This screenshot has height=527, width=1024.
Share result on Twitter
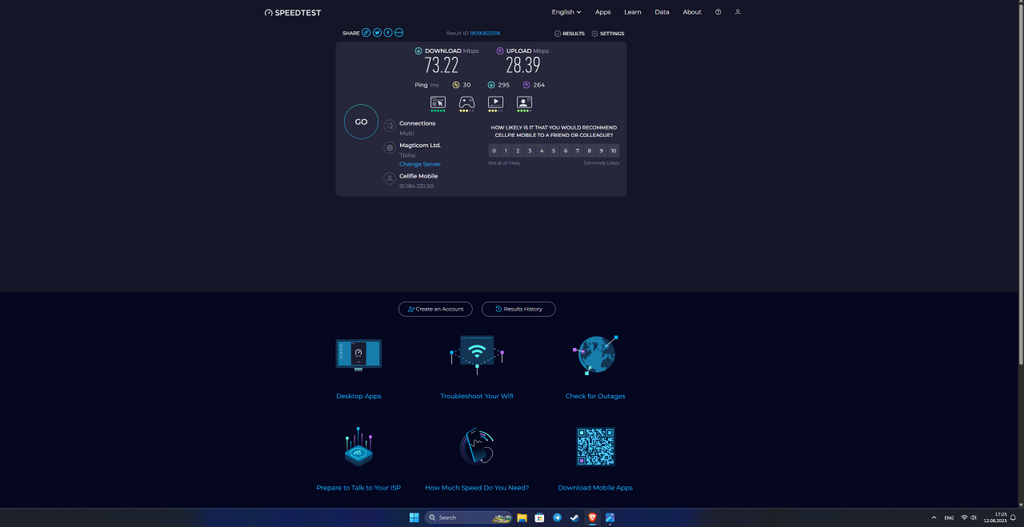click(x=377, y=33)
